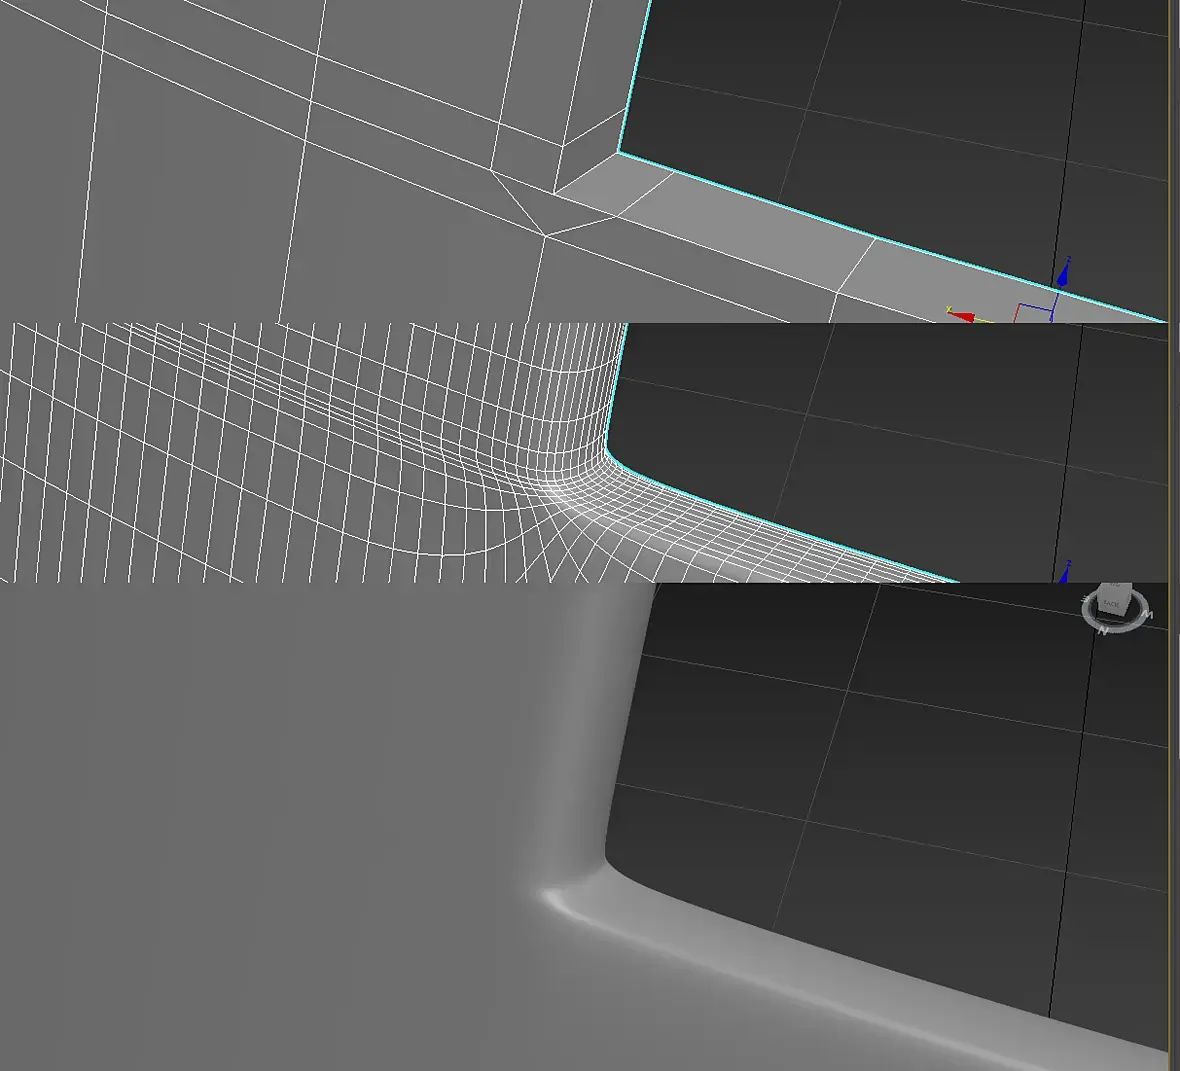This screenshot has height=1071, width=1180.
Task: Click the N compass label on ViewCube ring
Action: 1102,631
